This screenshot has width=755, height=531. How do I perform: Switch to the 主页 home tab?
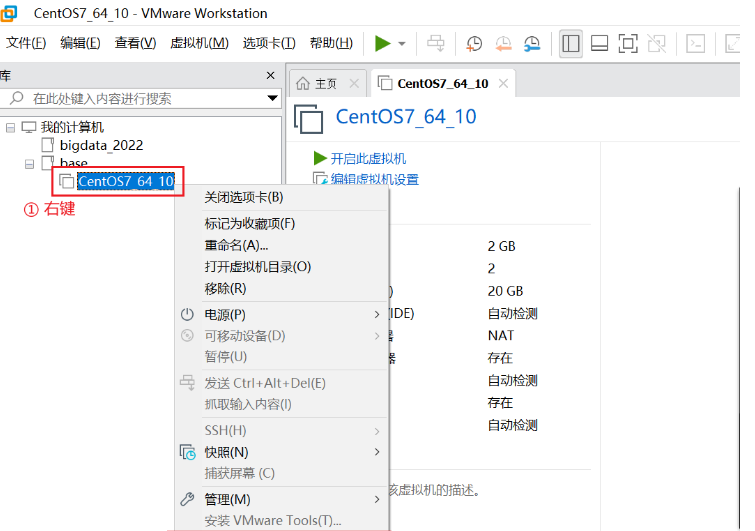pos(326,84)
